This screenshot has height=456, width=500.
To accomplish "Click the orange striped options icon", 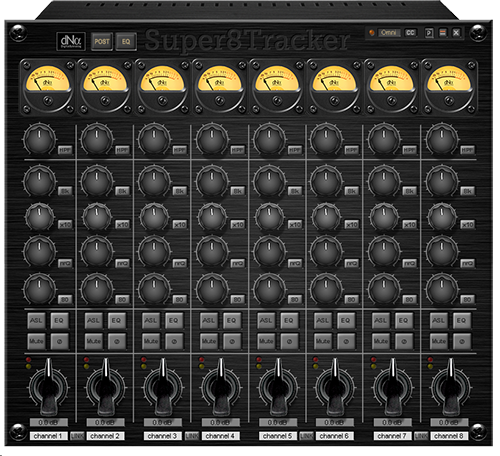I will (x=443, y=33).
